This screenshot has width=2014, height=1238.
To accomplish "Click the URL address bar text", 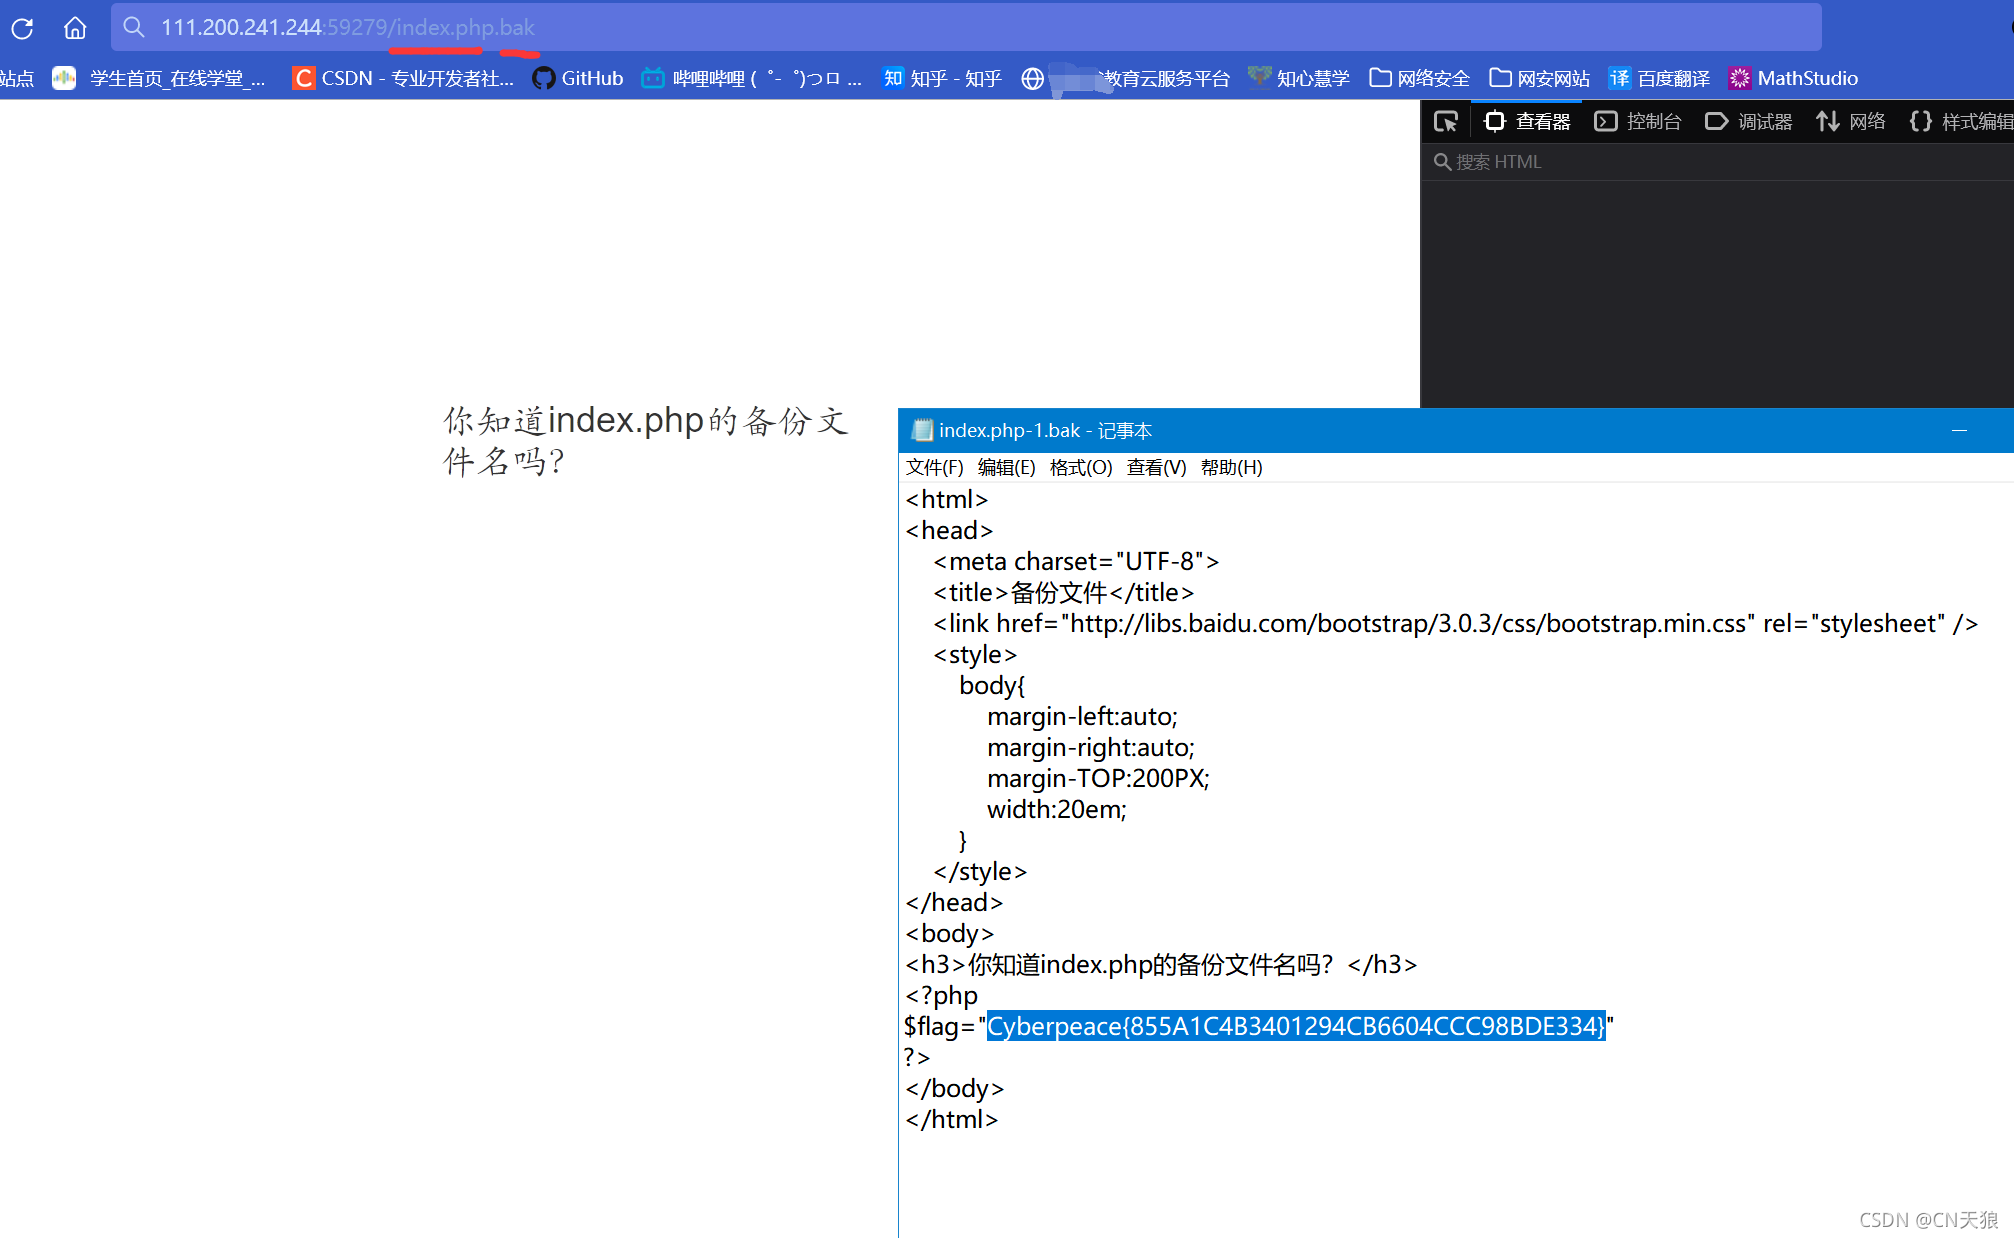I will tap(347, 27).
